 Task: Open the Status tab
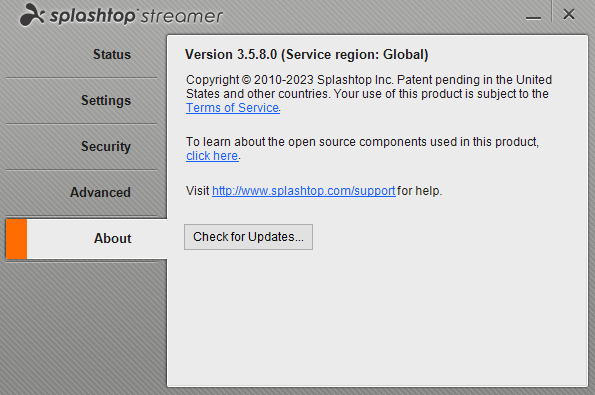[x=112, y=55]
